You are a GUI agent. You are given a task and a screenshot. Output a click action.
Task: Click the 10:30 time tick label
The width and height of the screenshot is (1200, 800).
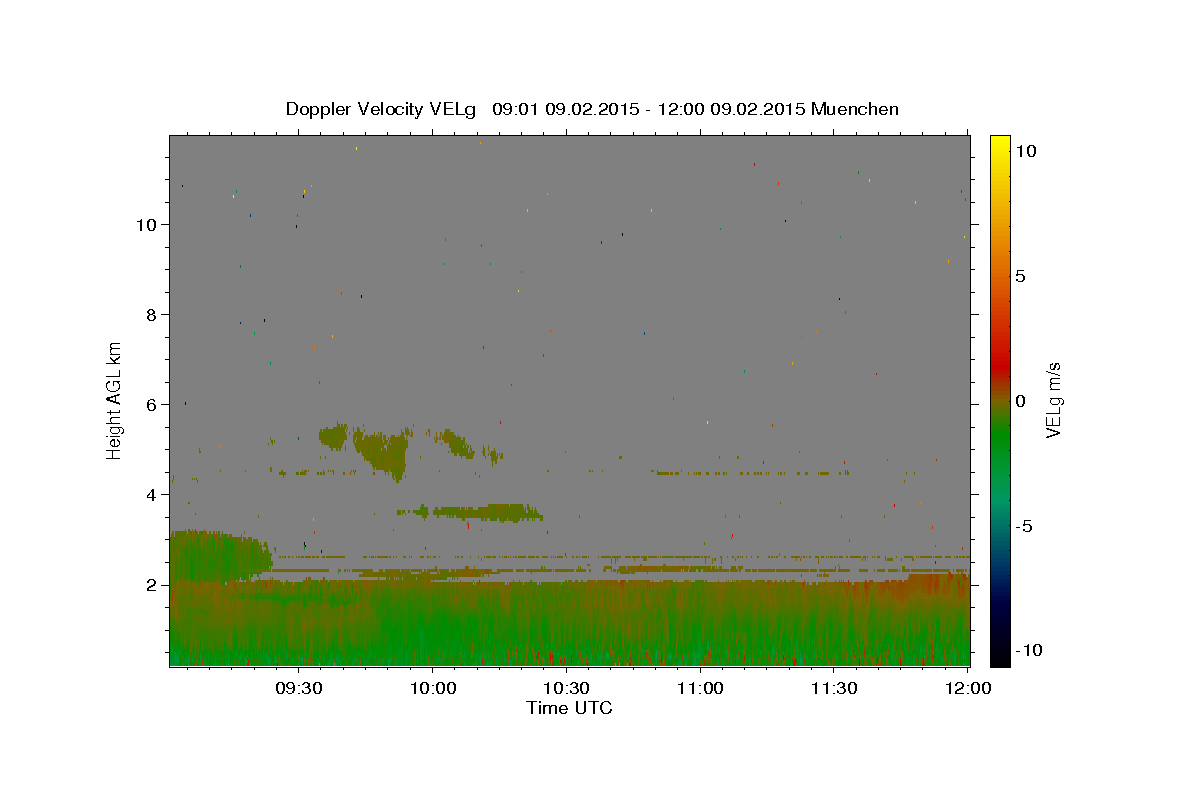[566, 689]
